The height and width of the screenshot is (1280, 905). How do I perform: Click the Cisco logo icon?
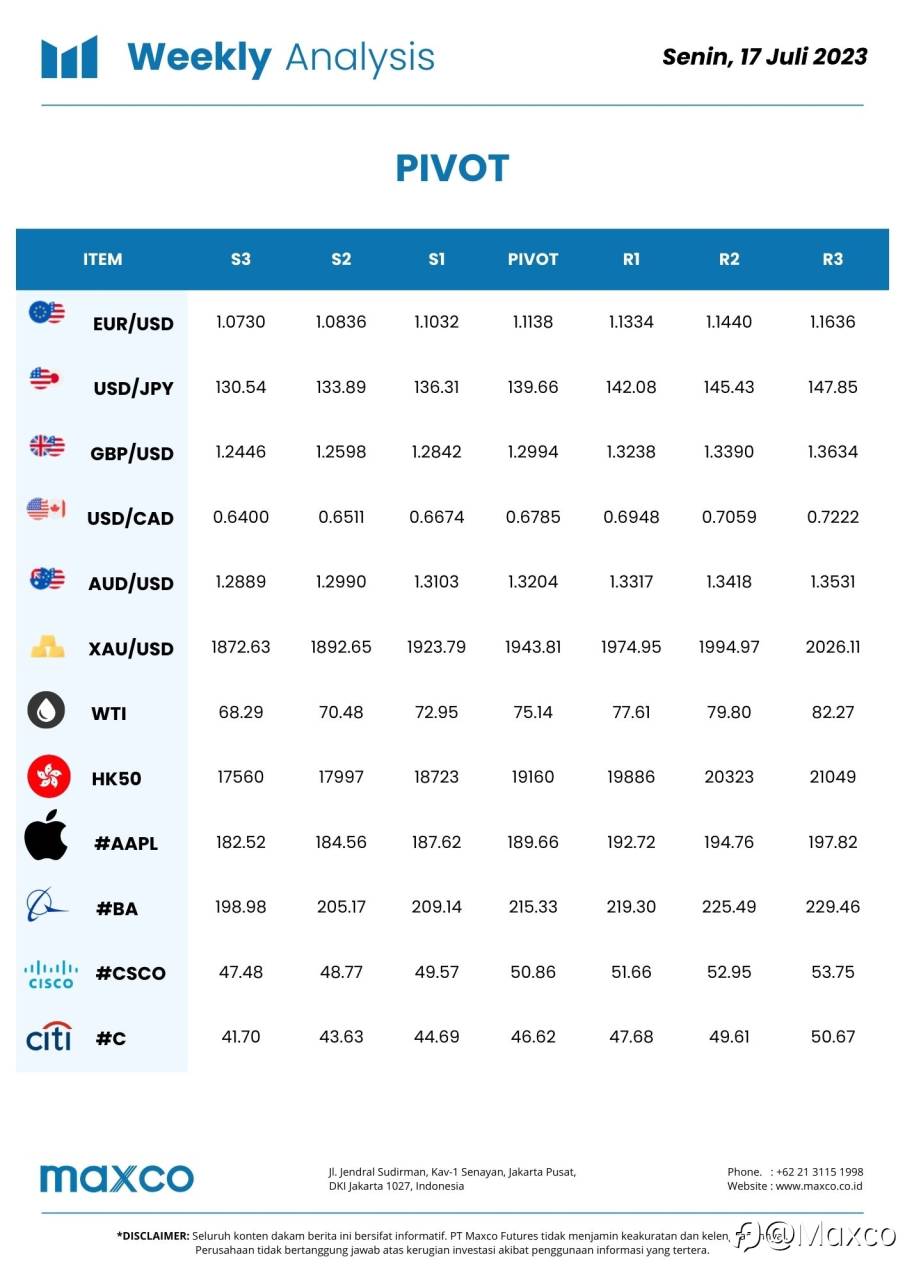(x=50, y=973)
